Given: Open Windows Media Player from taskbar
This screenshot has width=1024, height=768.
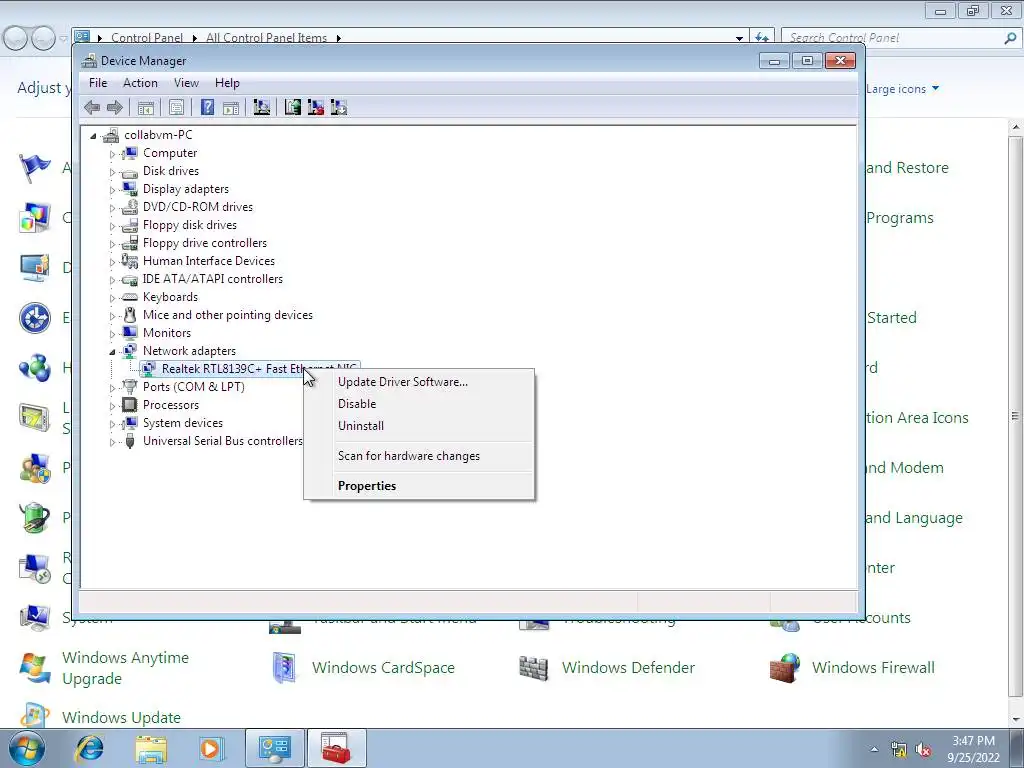Looking at the screenshot, I should (212, 748).
